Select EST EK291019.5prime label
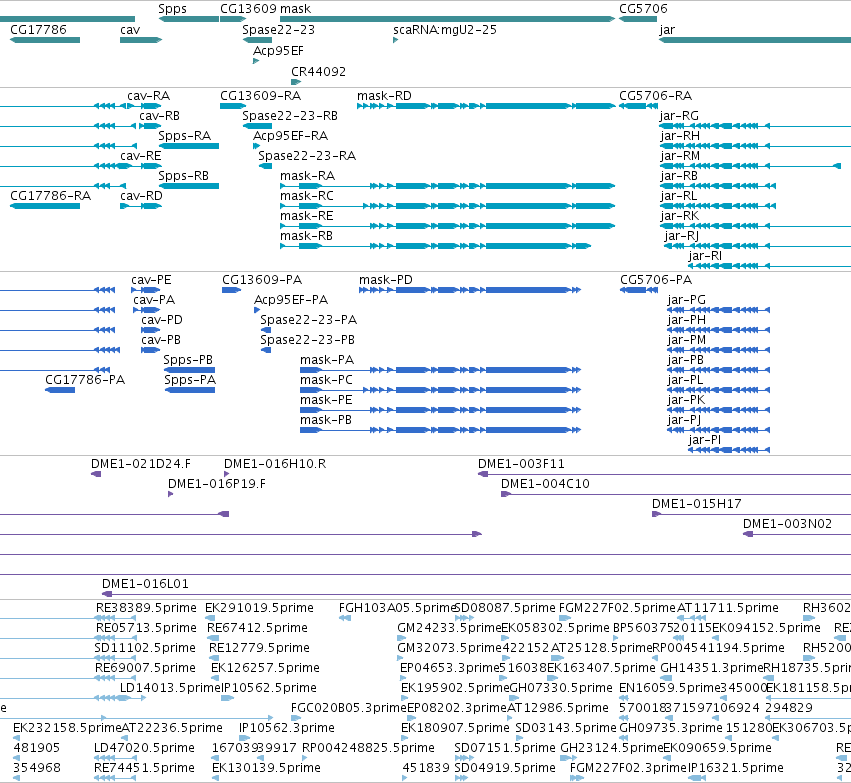The height and width of the screenshot is (783, 851). click(x=259, y=608)
